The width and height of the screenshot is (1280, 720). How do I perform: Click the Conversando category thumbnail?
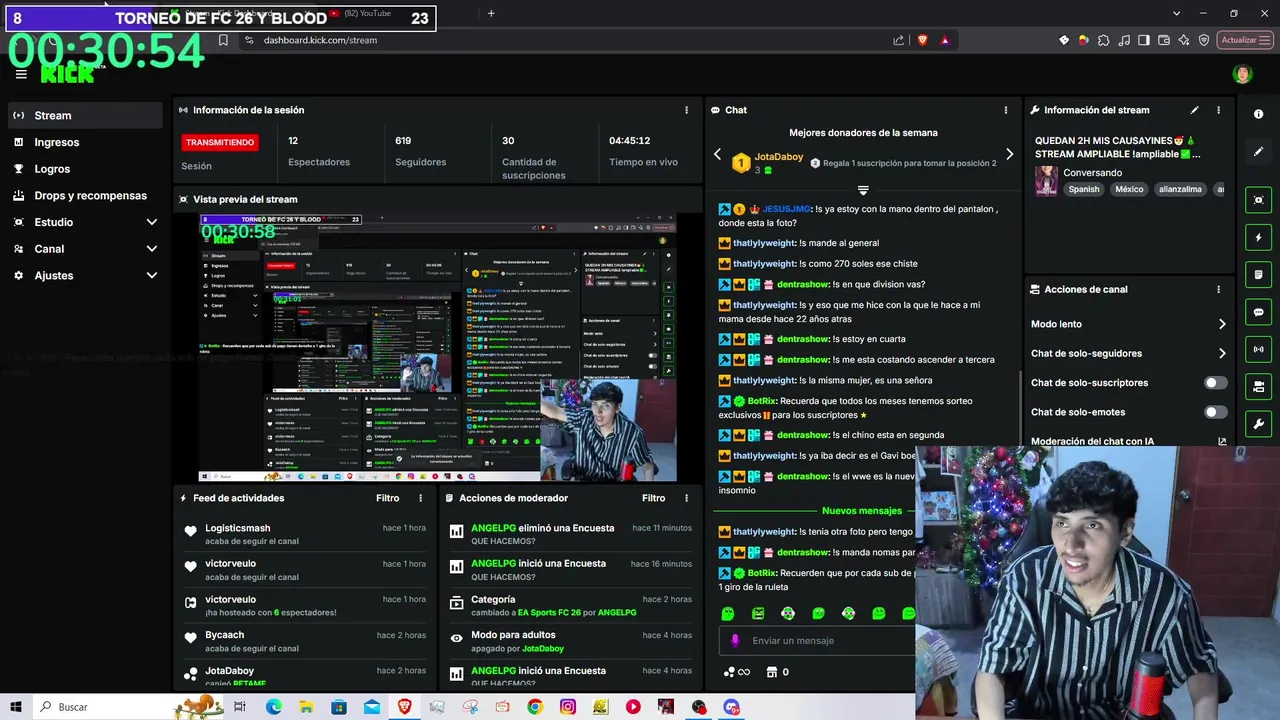pyautogui.click(x=1046, y=180)
